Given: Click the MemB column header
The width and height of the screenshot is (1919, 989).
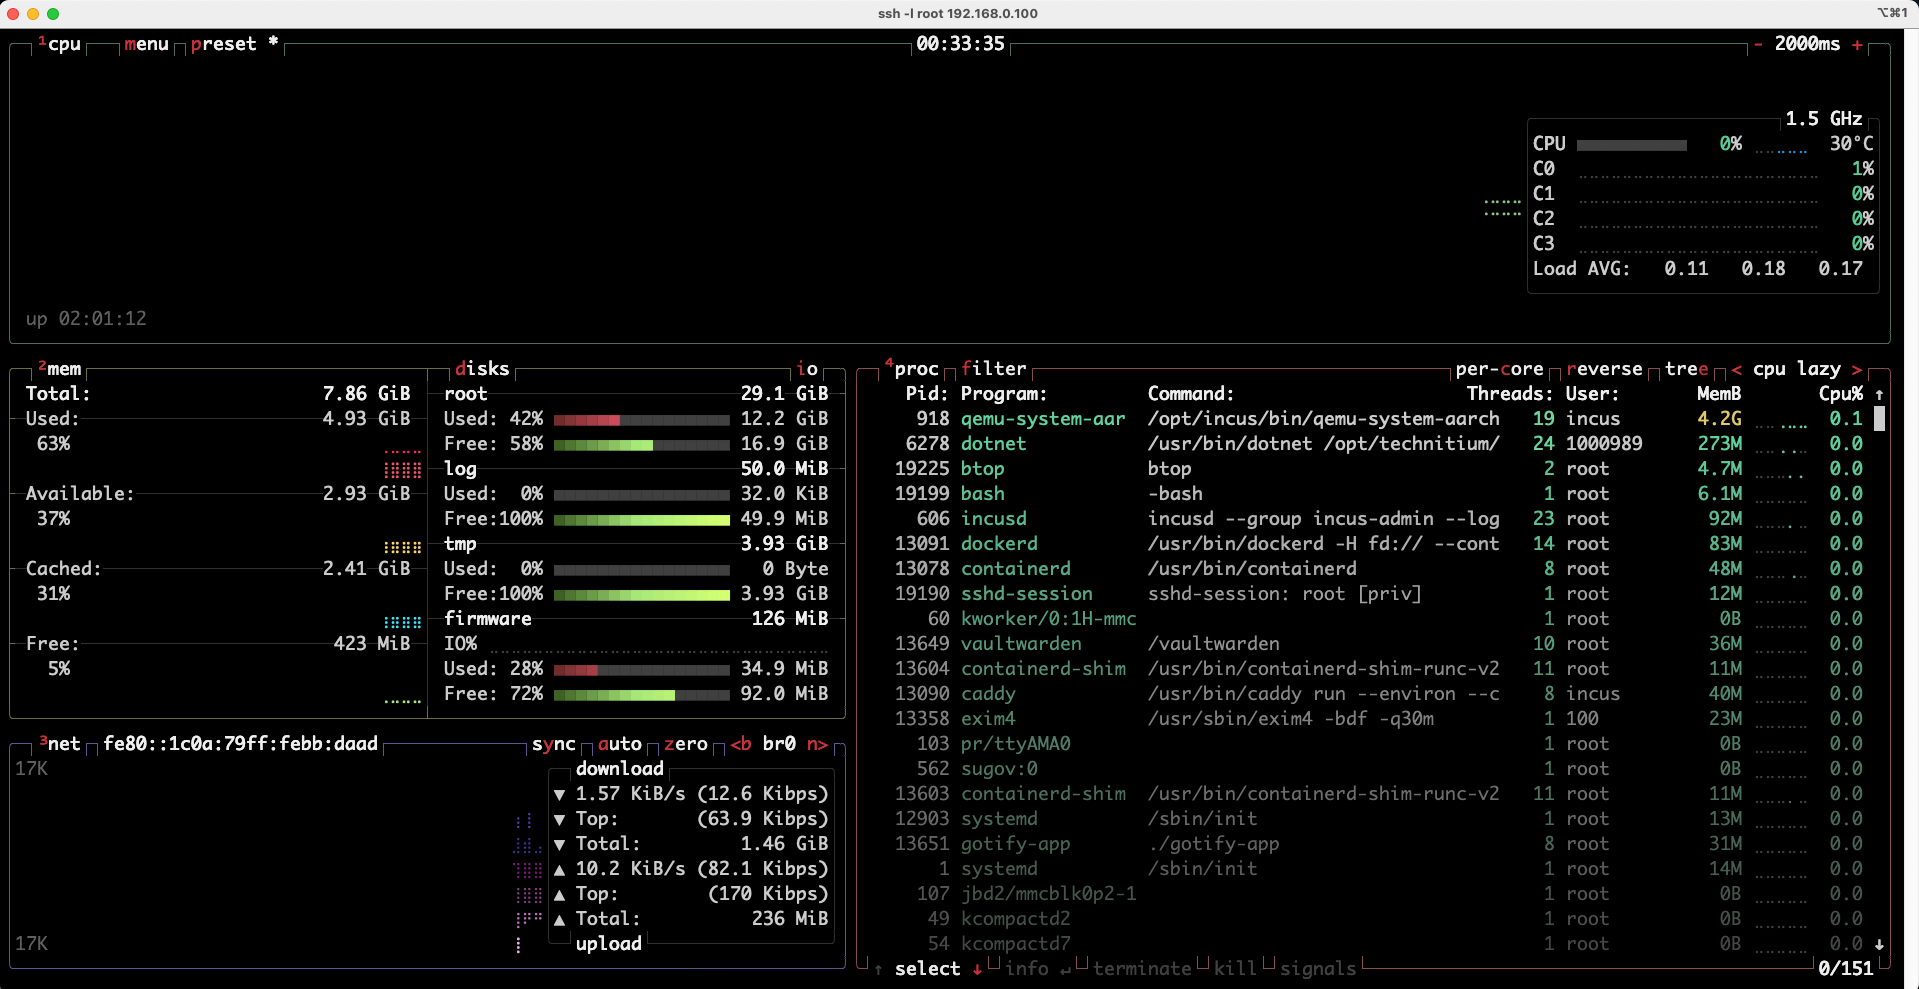Looking at the screenshot, I should pyautogui.click(x=1719, y=394).
